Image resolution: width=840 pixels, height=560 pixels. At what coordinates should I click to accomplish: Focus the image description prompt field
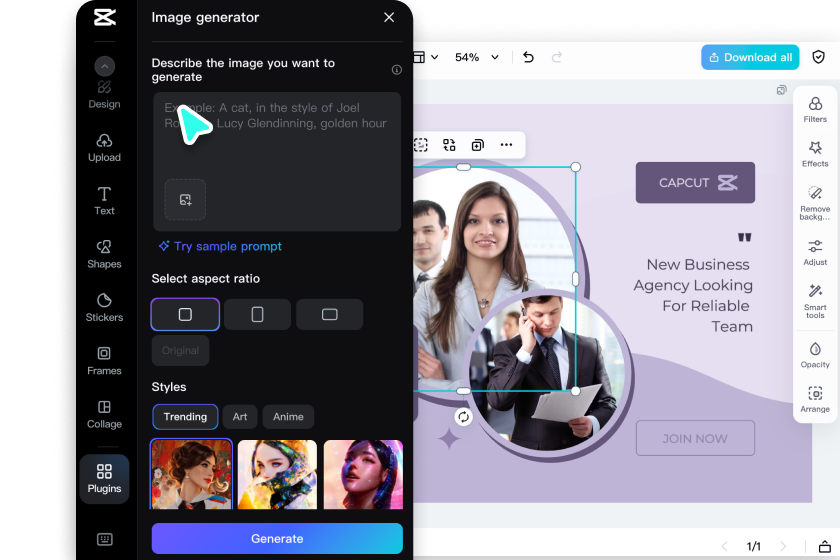click(x=277, y=161)
